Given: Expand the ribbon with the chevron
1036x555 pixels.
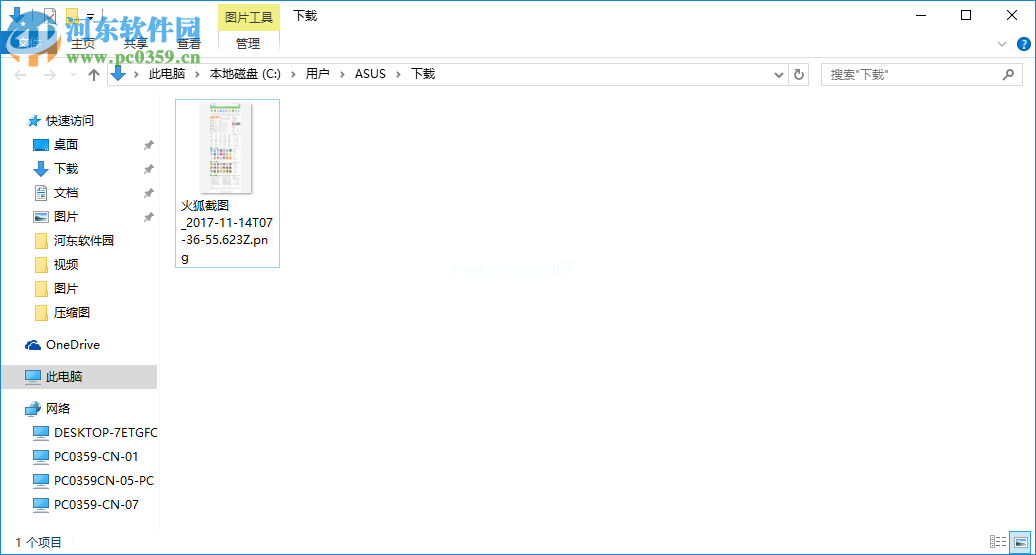Looking at the screenshot, I should [1002, 44].
